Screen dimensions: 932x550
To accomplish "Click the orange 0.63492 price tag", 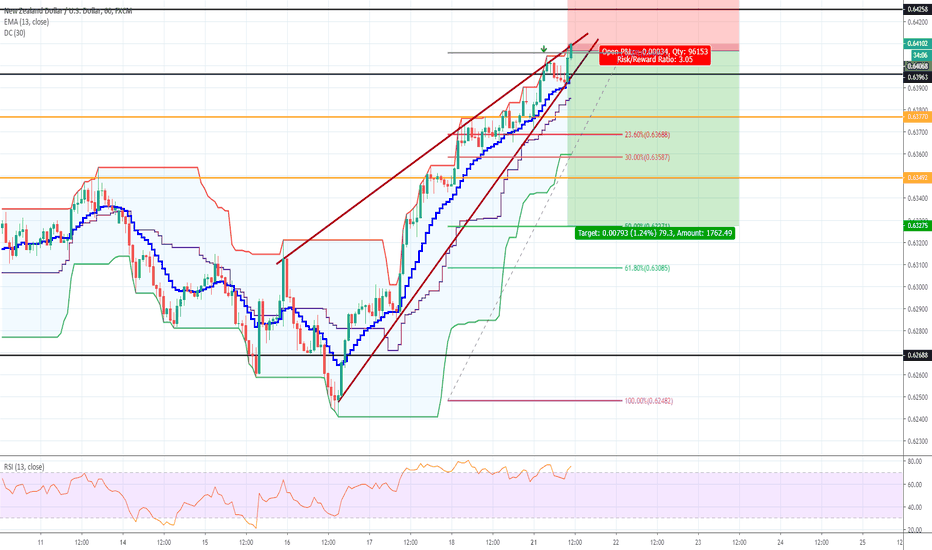I will click(x=917, y=178).
